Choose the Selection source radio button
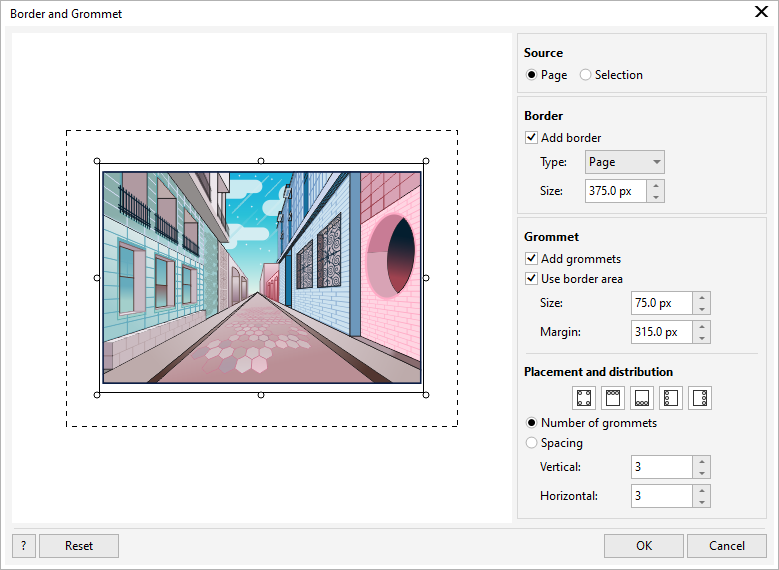This screenshot has height=570, width=779. point(586,75)
